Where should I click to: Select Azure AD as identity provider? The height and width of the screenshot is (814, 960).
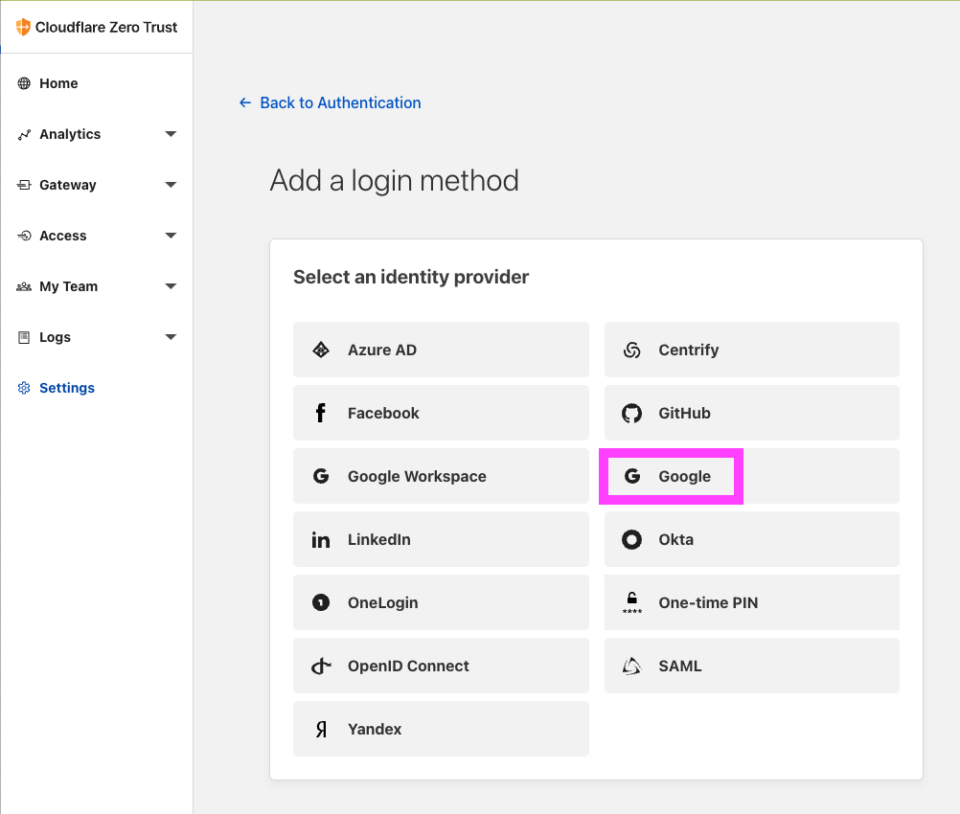441,350
